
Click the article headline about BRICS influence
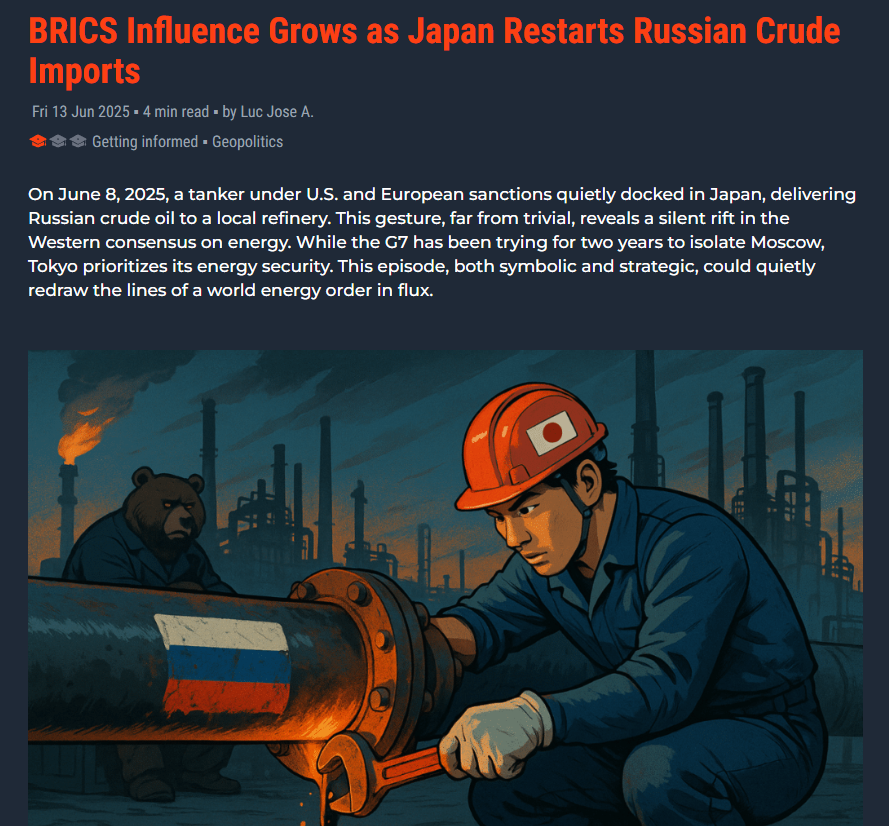click(434, 50)
